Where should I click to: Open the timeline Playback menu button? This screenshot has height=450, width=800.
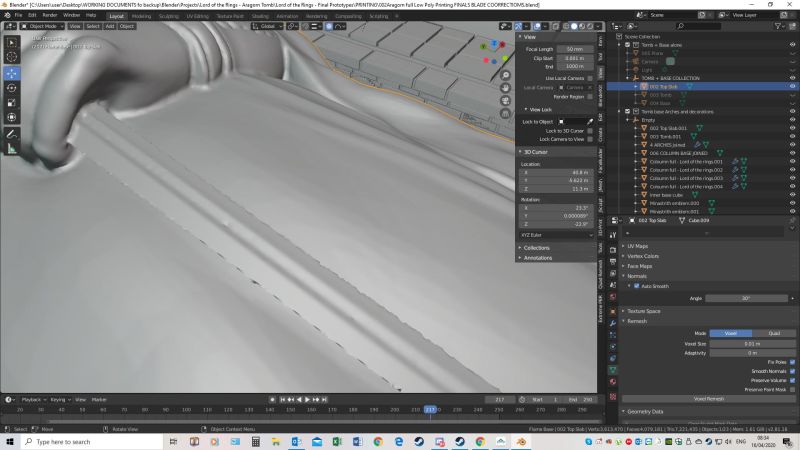point(34,399)
